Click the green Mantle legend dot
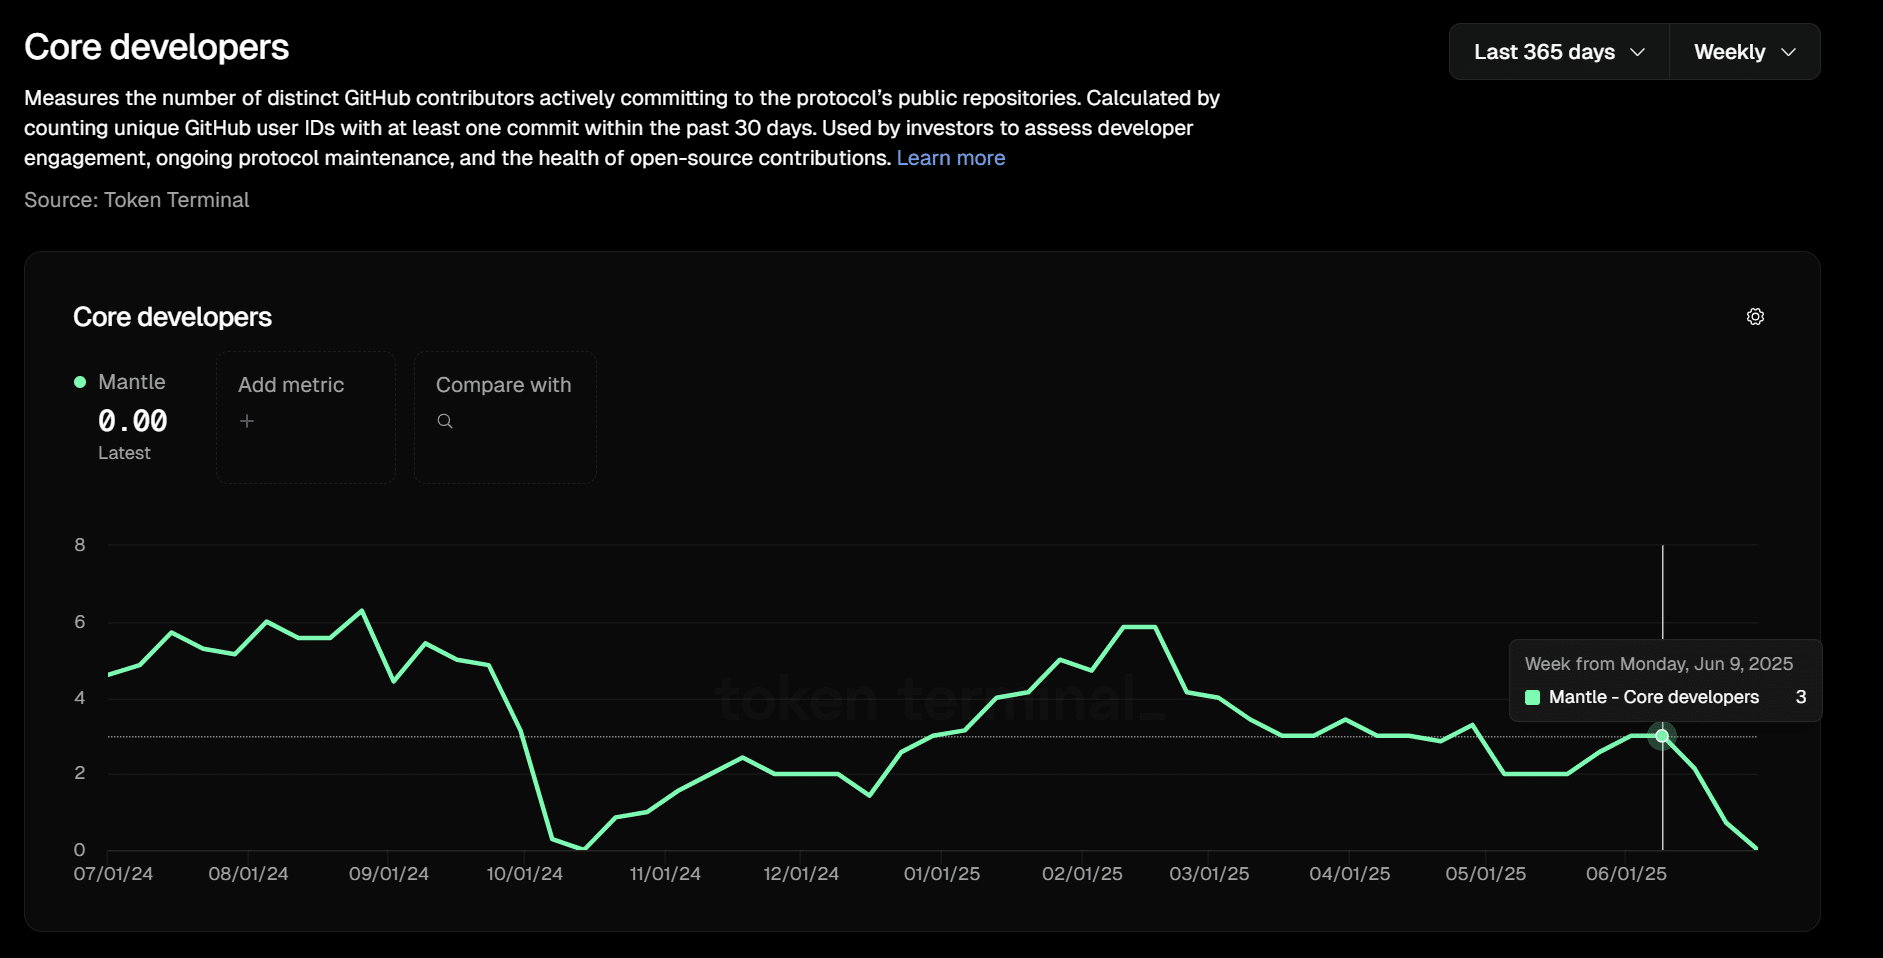Screen dimensions: 1883x958 pos(80,382)
